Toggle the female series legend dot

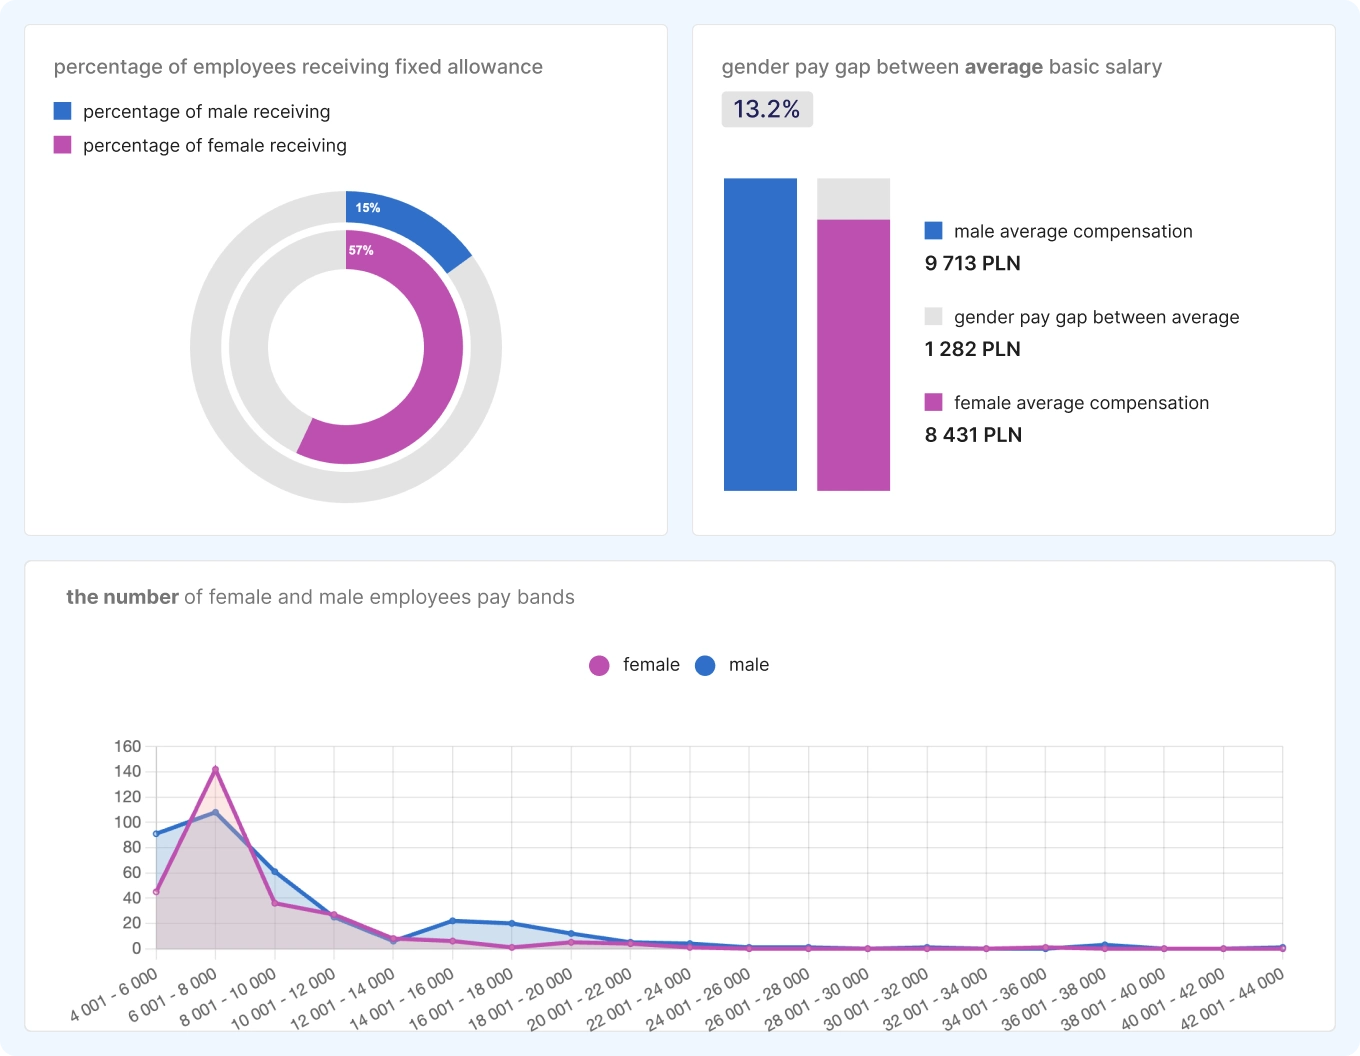[599, 666]
